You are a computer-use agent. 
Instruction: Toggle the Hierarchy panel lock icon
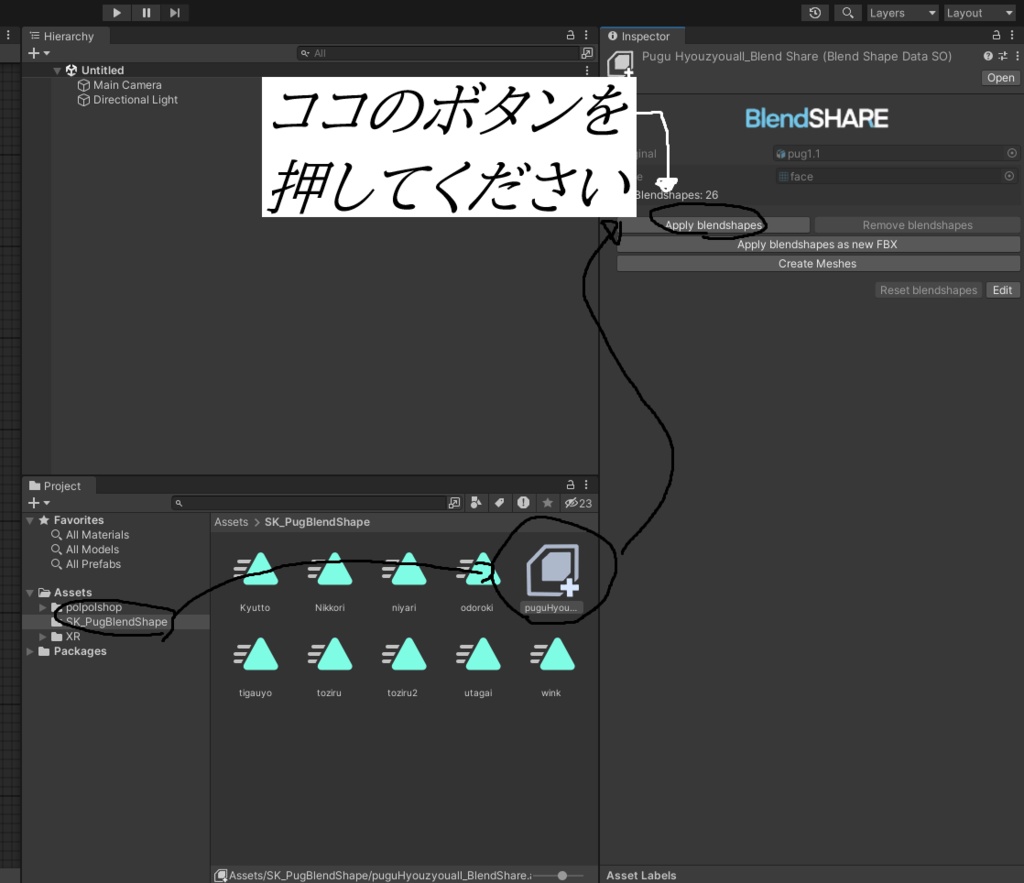point(570,35)
